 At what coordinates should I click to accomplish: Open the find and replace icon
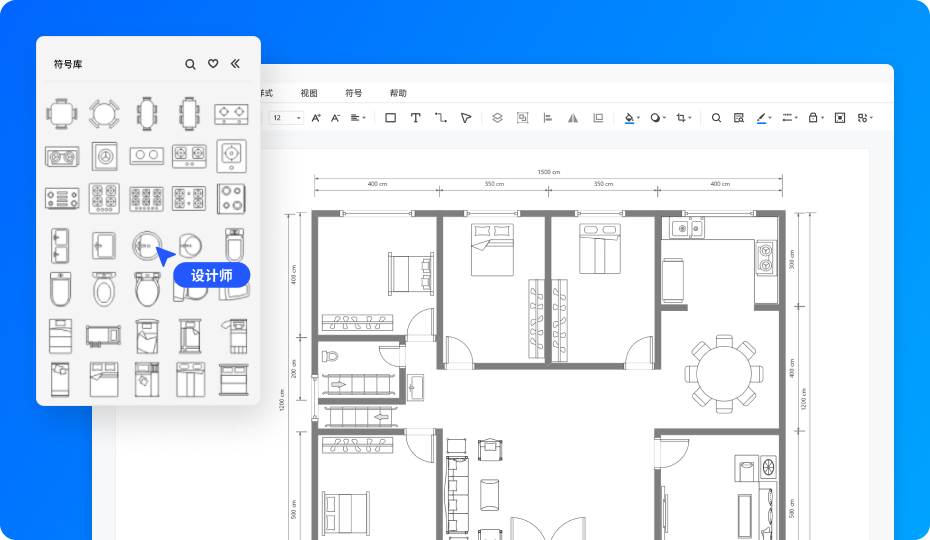point(738,117)
